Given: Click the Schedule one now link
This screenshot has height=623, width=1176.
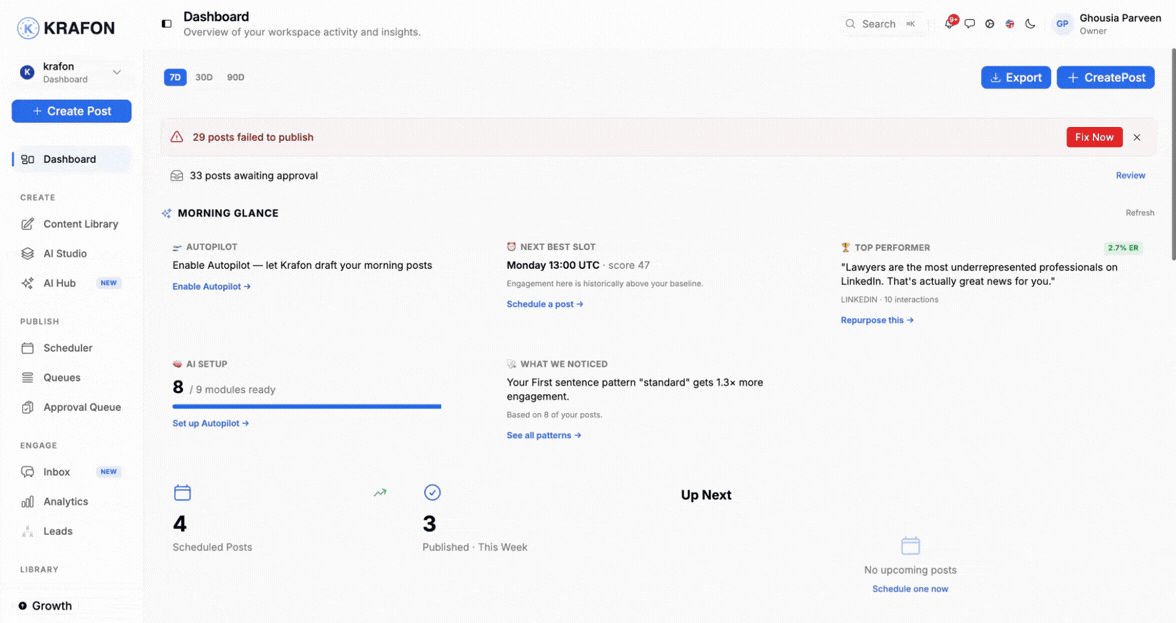Looking at the screenshot, I should click(x=910, y=589).
